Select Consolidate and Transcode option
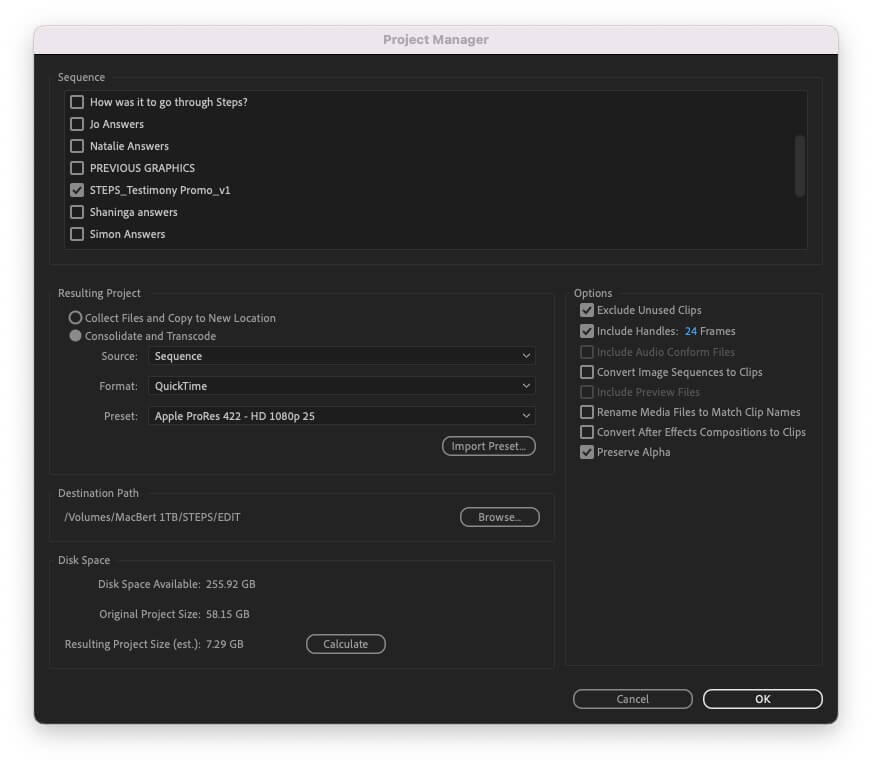This screenshot has height=766, width=872. [x=75, y=336]
